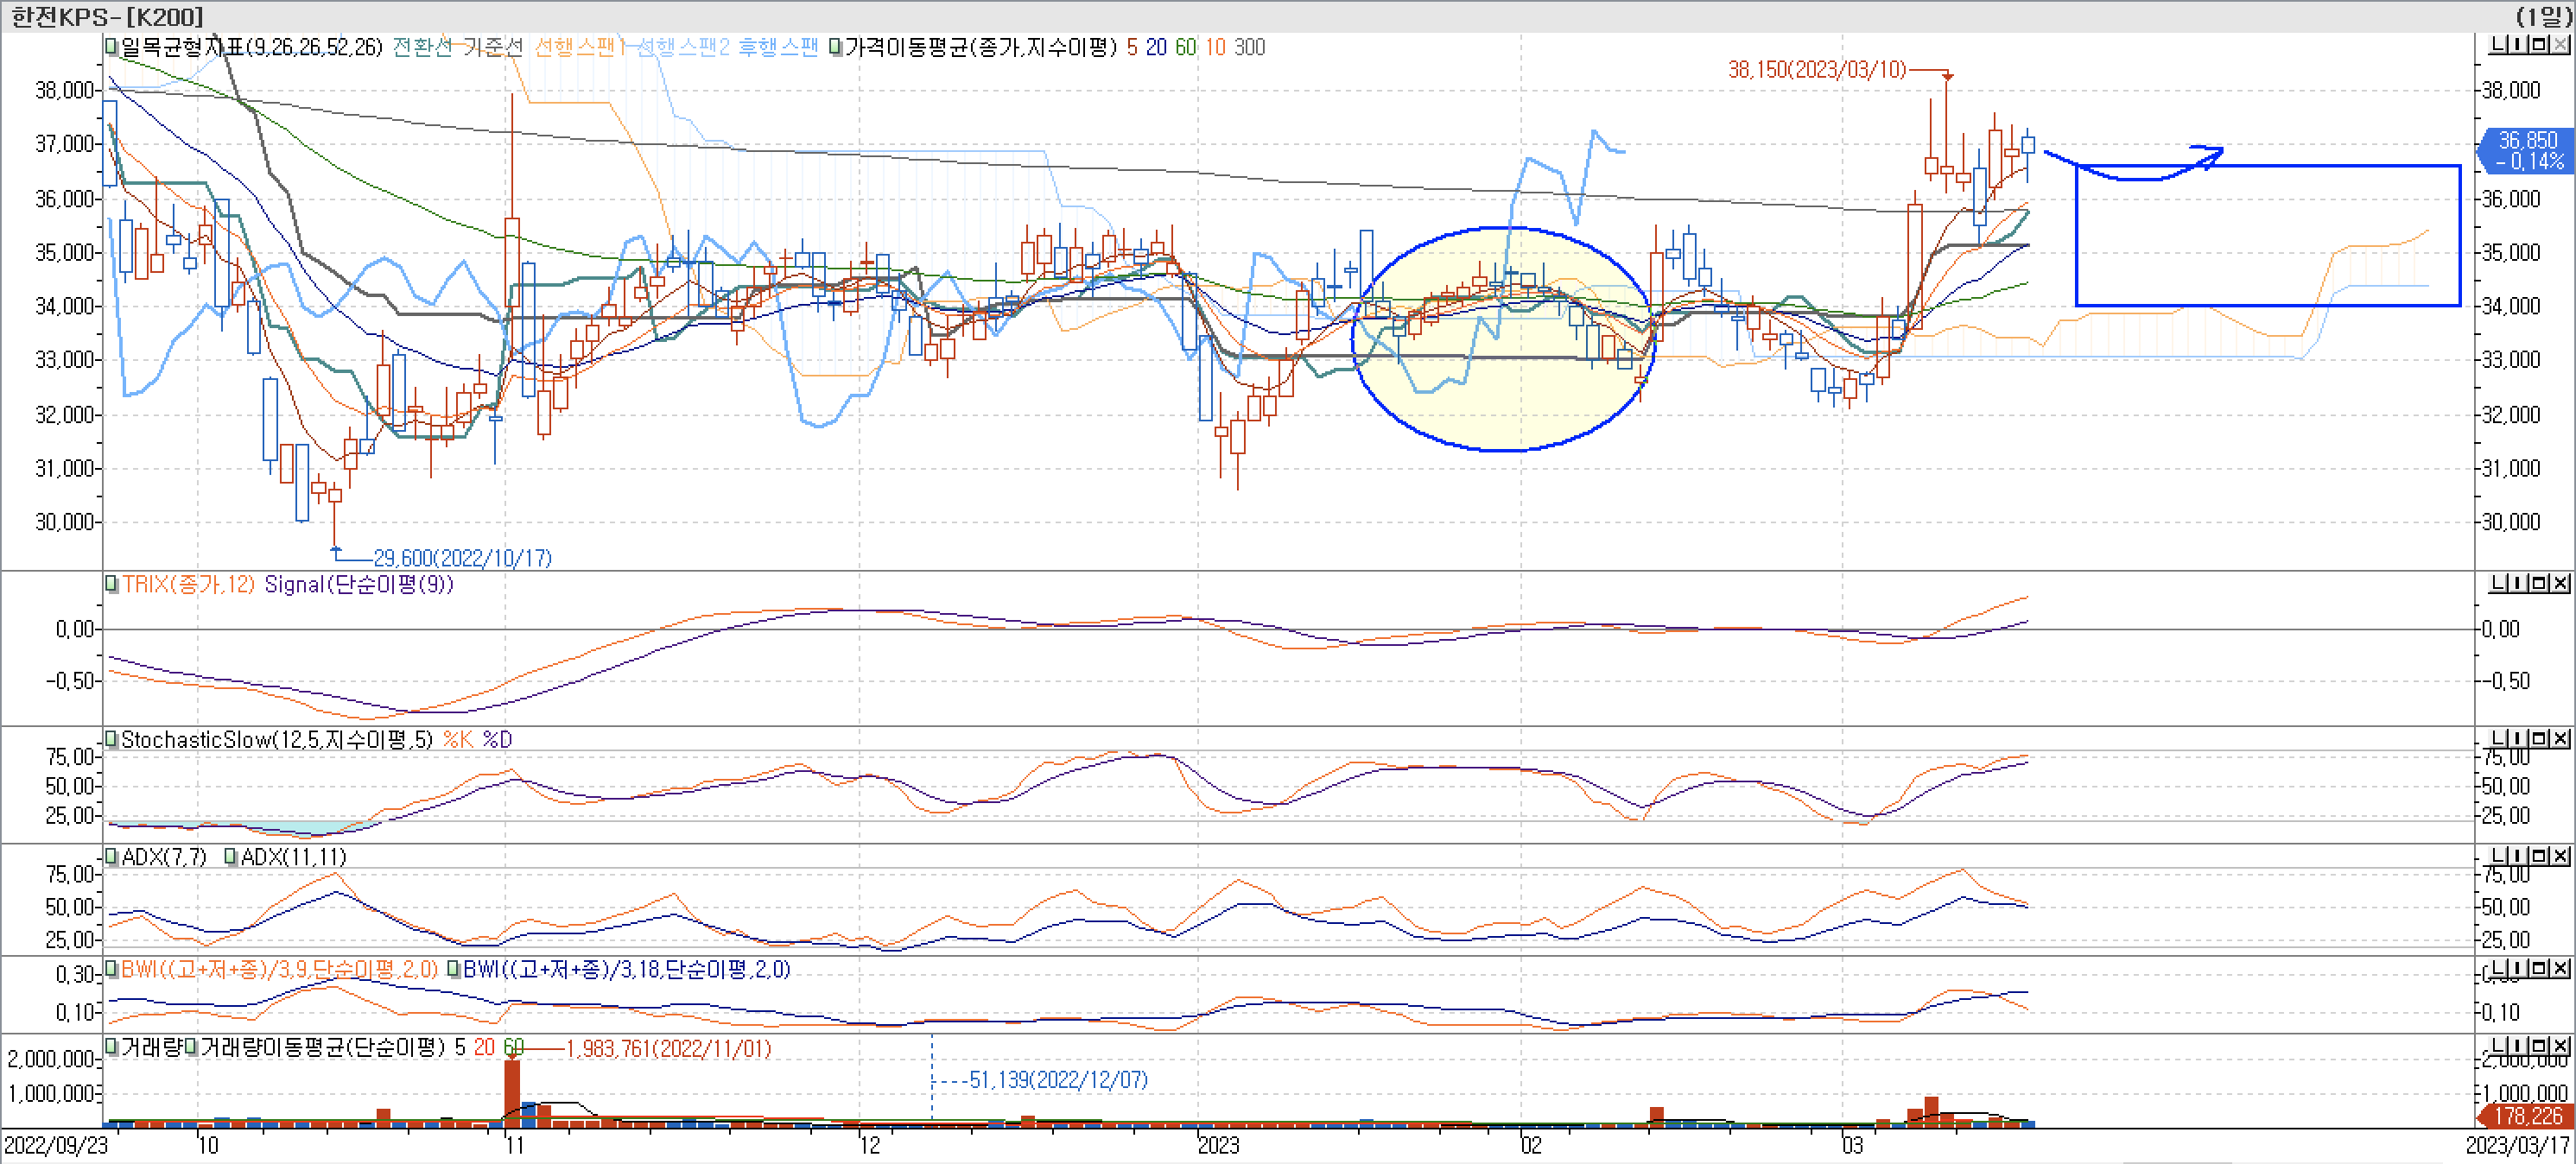The image size is (2576, 1164).
Task: Click the I bar button in the price panel
Action: 2520,45
